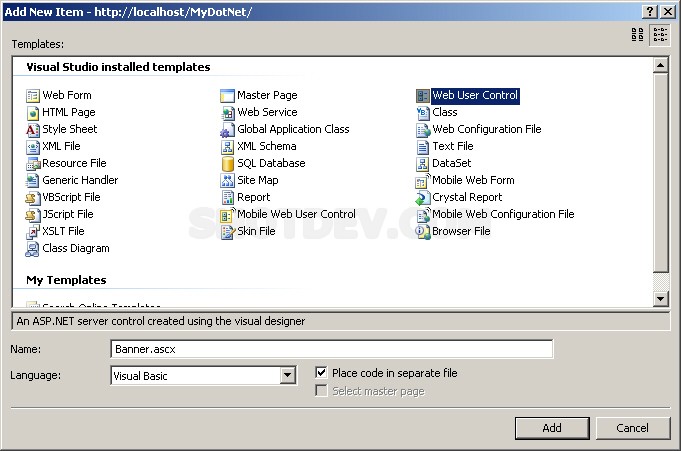The height and width of the screenshot is (451, 681).
Task: Select the Class Diagram template icon
Action: (33, 248)
